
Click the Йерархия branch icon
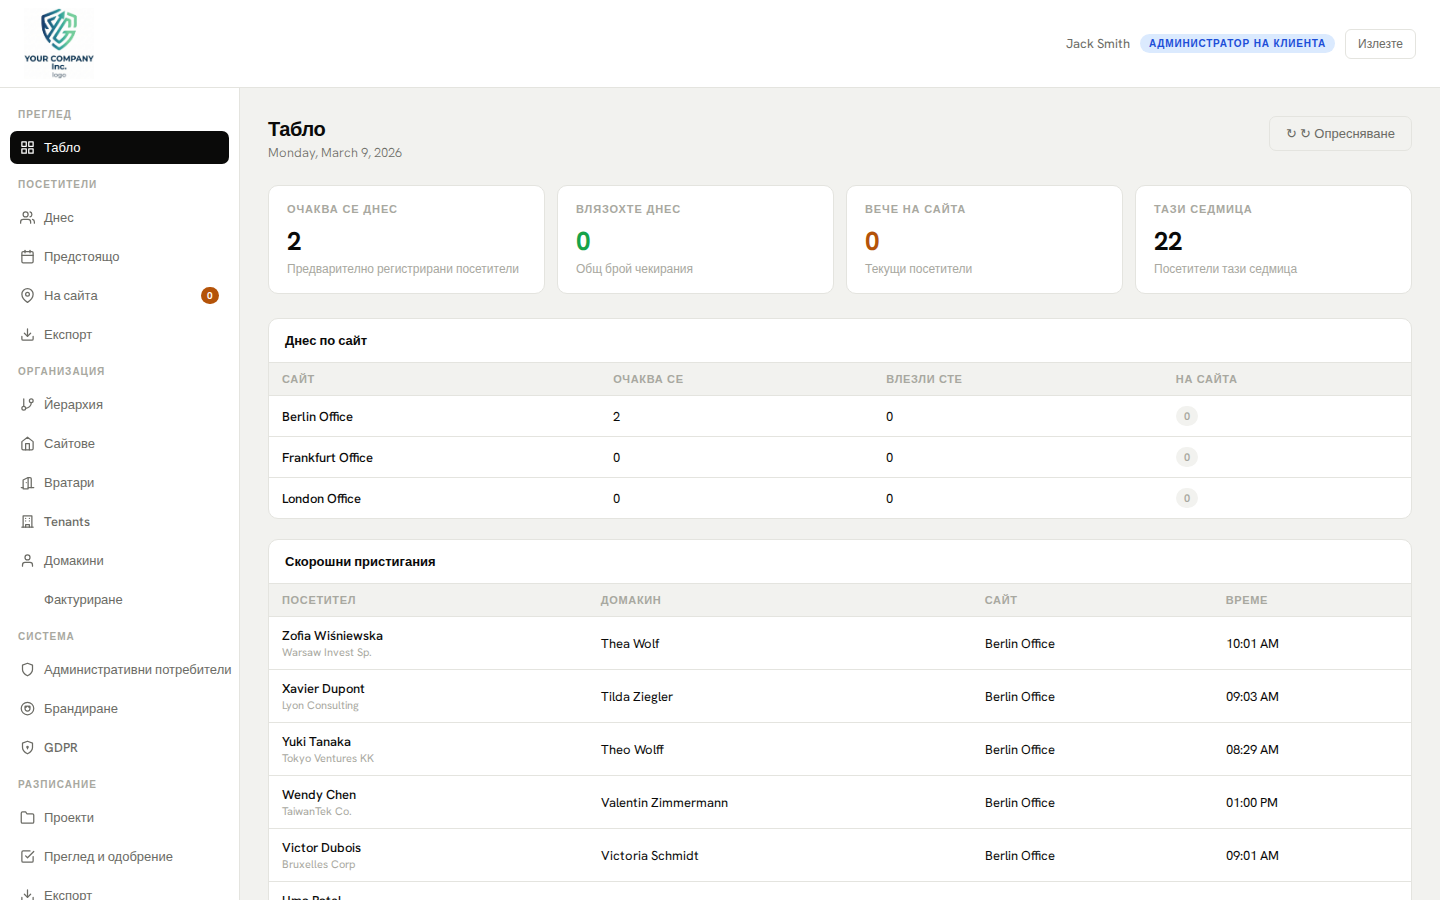27,404
